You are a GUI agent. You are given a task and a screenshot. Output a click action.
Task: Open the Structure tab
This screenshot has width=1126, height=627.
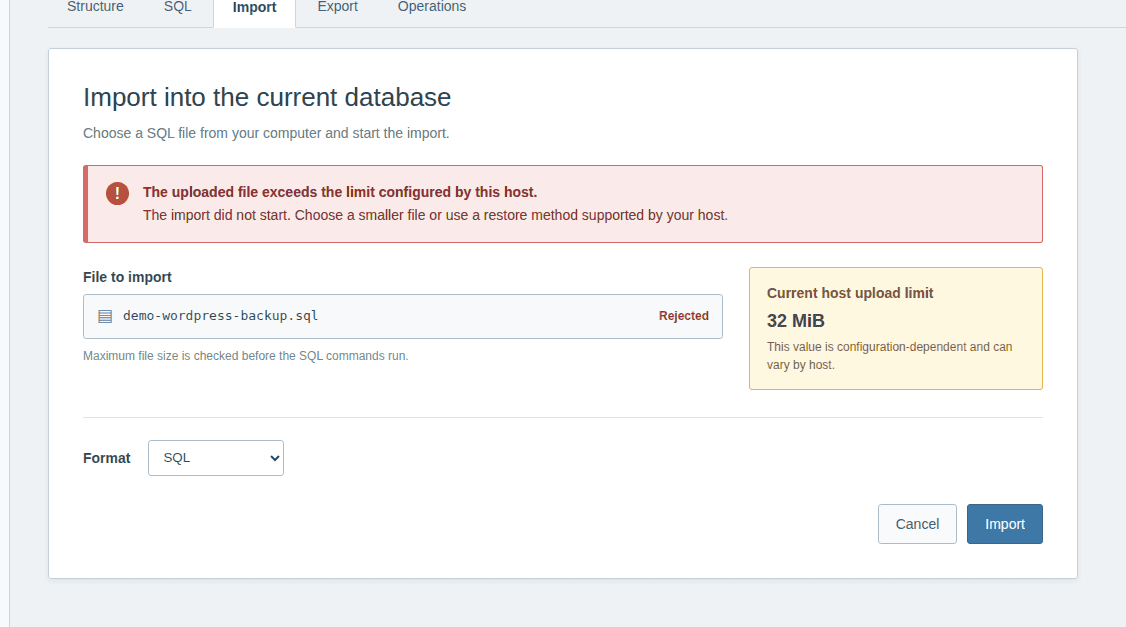[x=95, y=7]
